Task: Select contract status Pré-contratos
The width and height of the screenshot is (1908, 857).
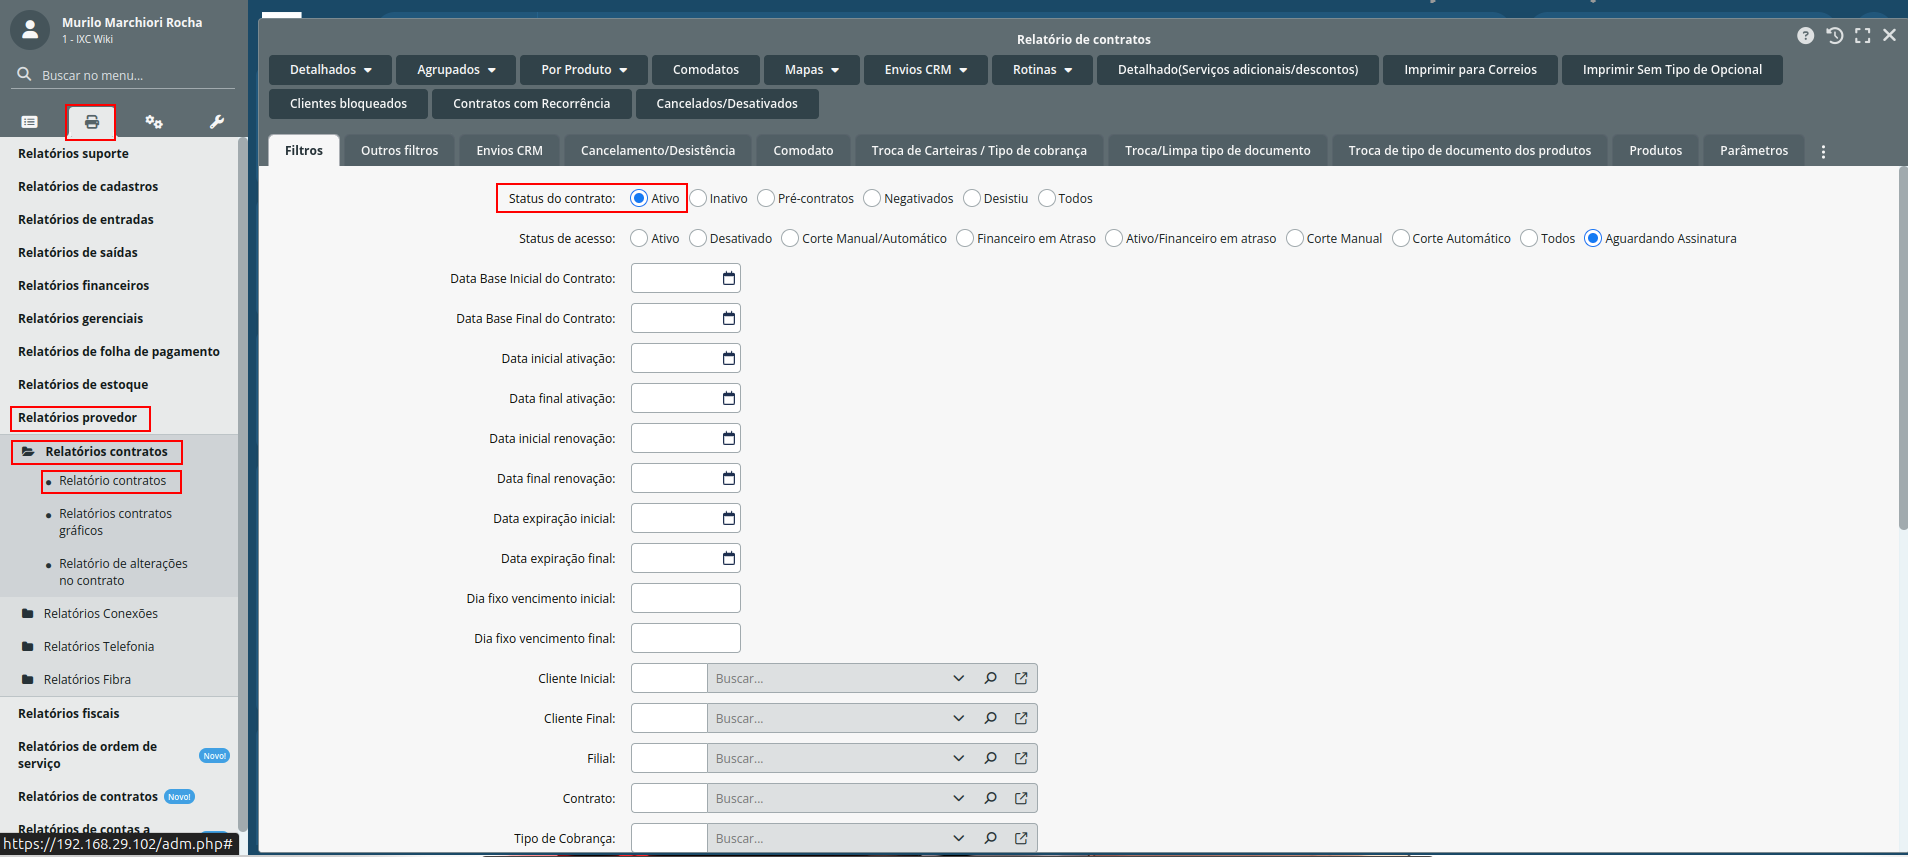Action: pos(766,198)
